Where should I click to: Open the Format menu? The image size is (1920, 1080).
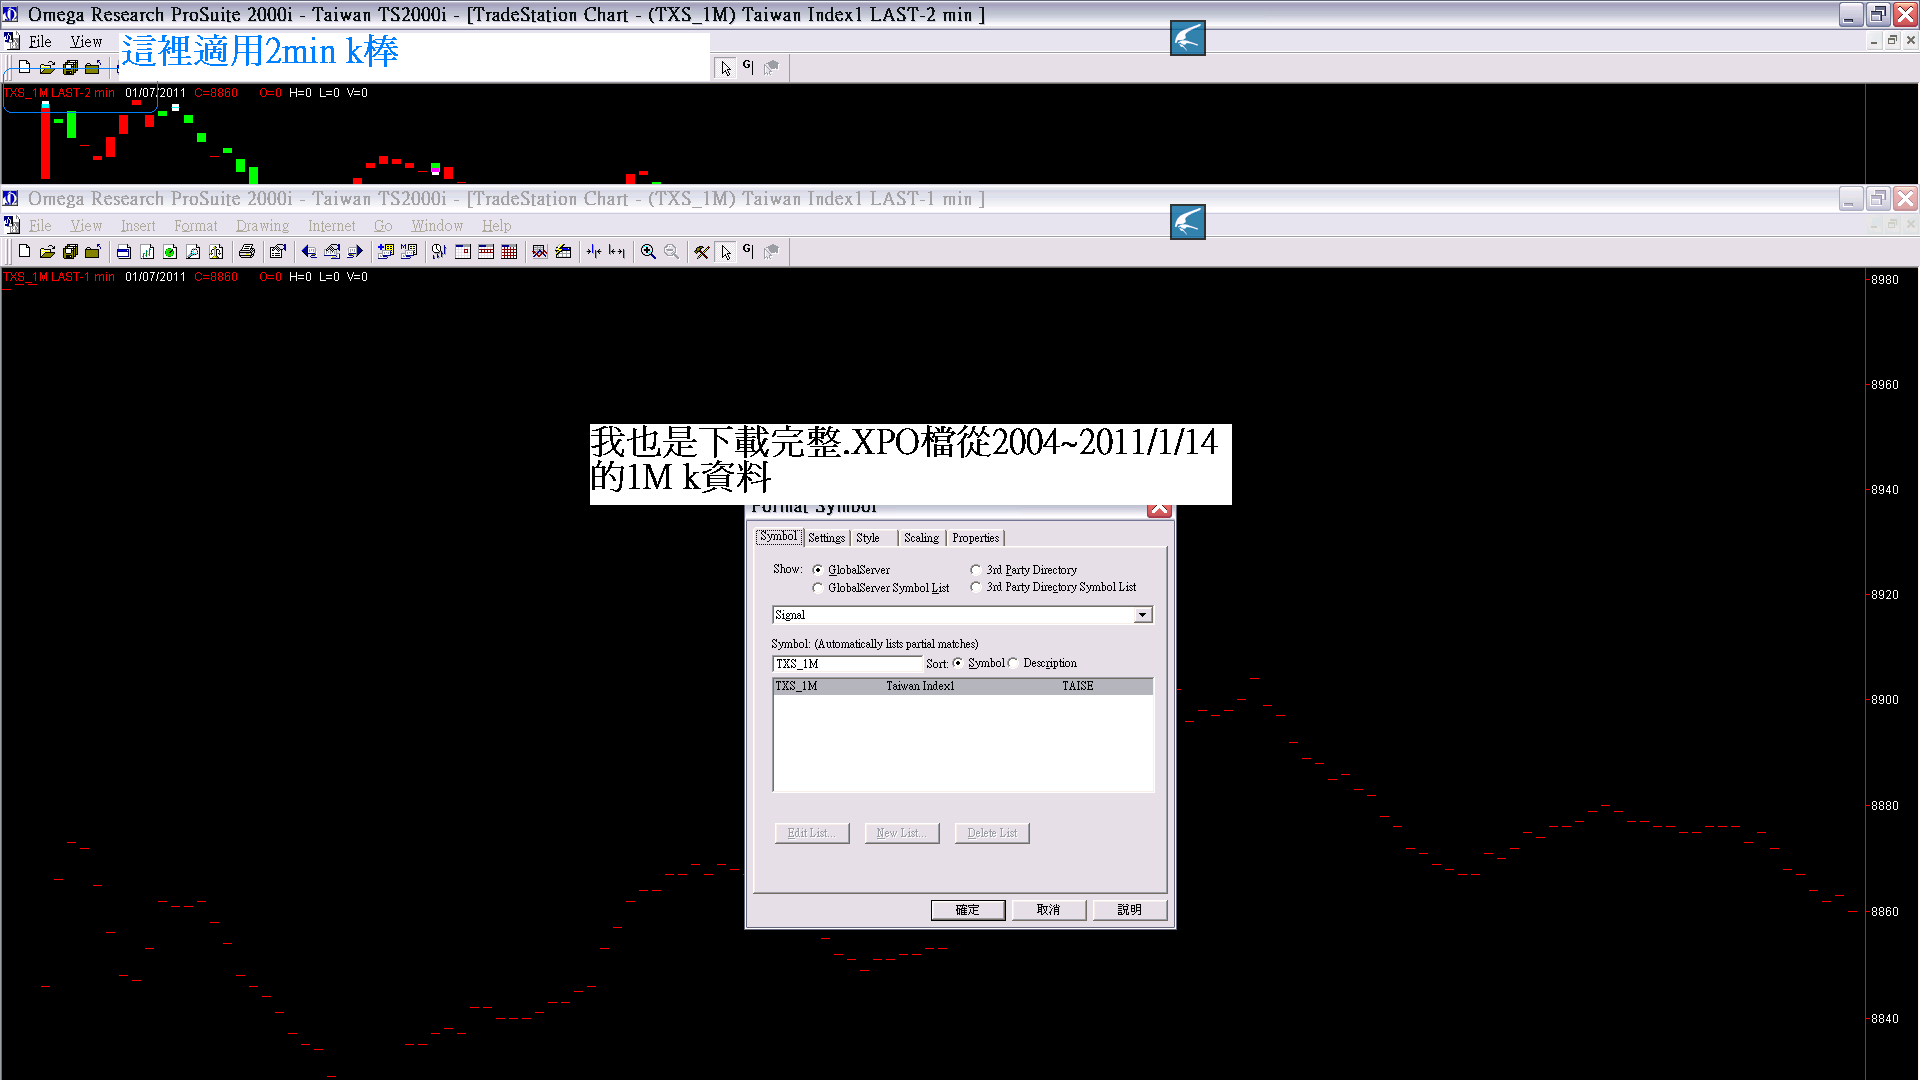[195, 226]
